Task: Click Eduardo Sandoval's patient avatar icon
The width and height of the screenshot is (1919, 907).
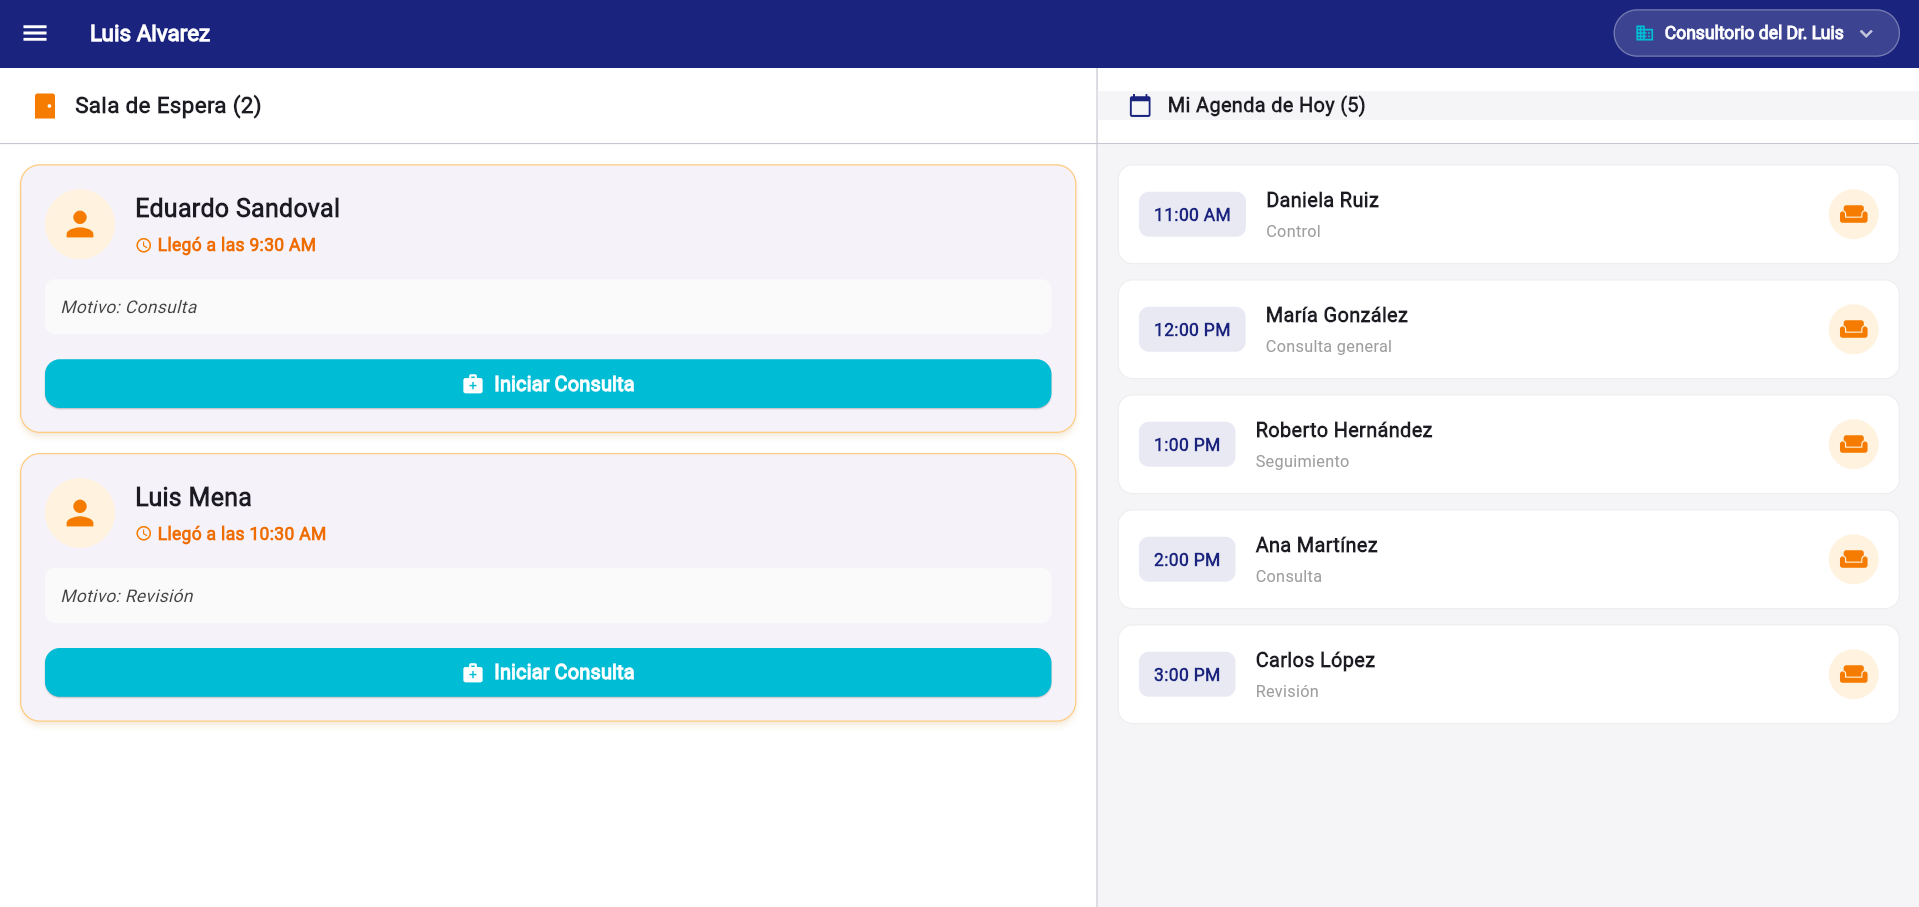Action: pos(79,224)
